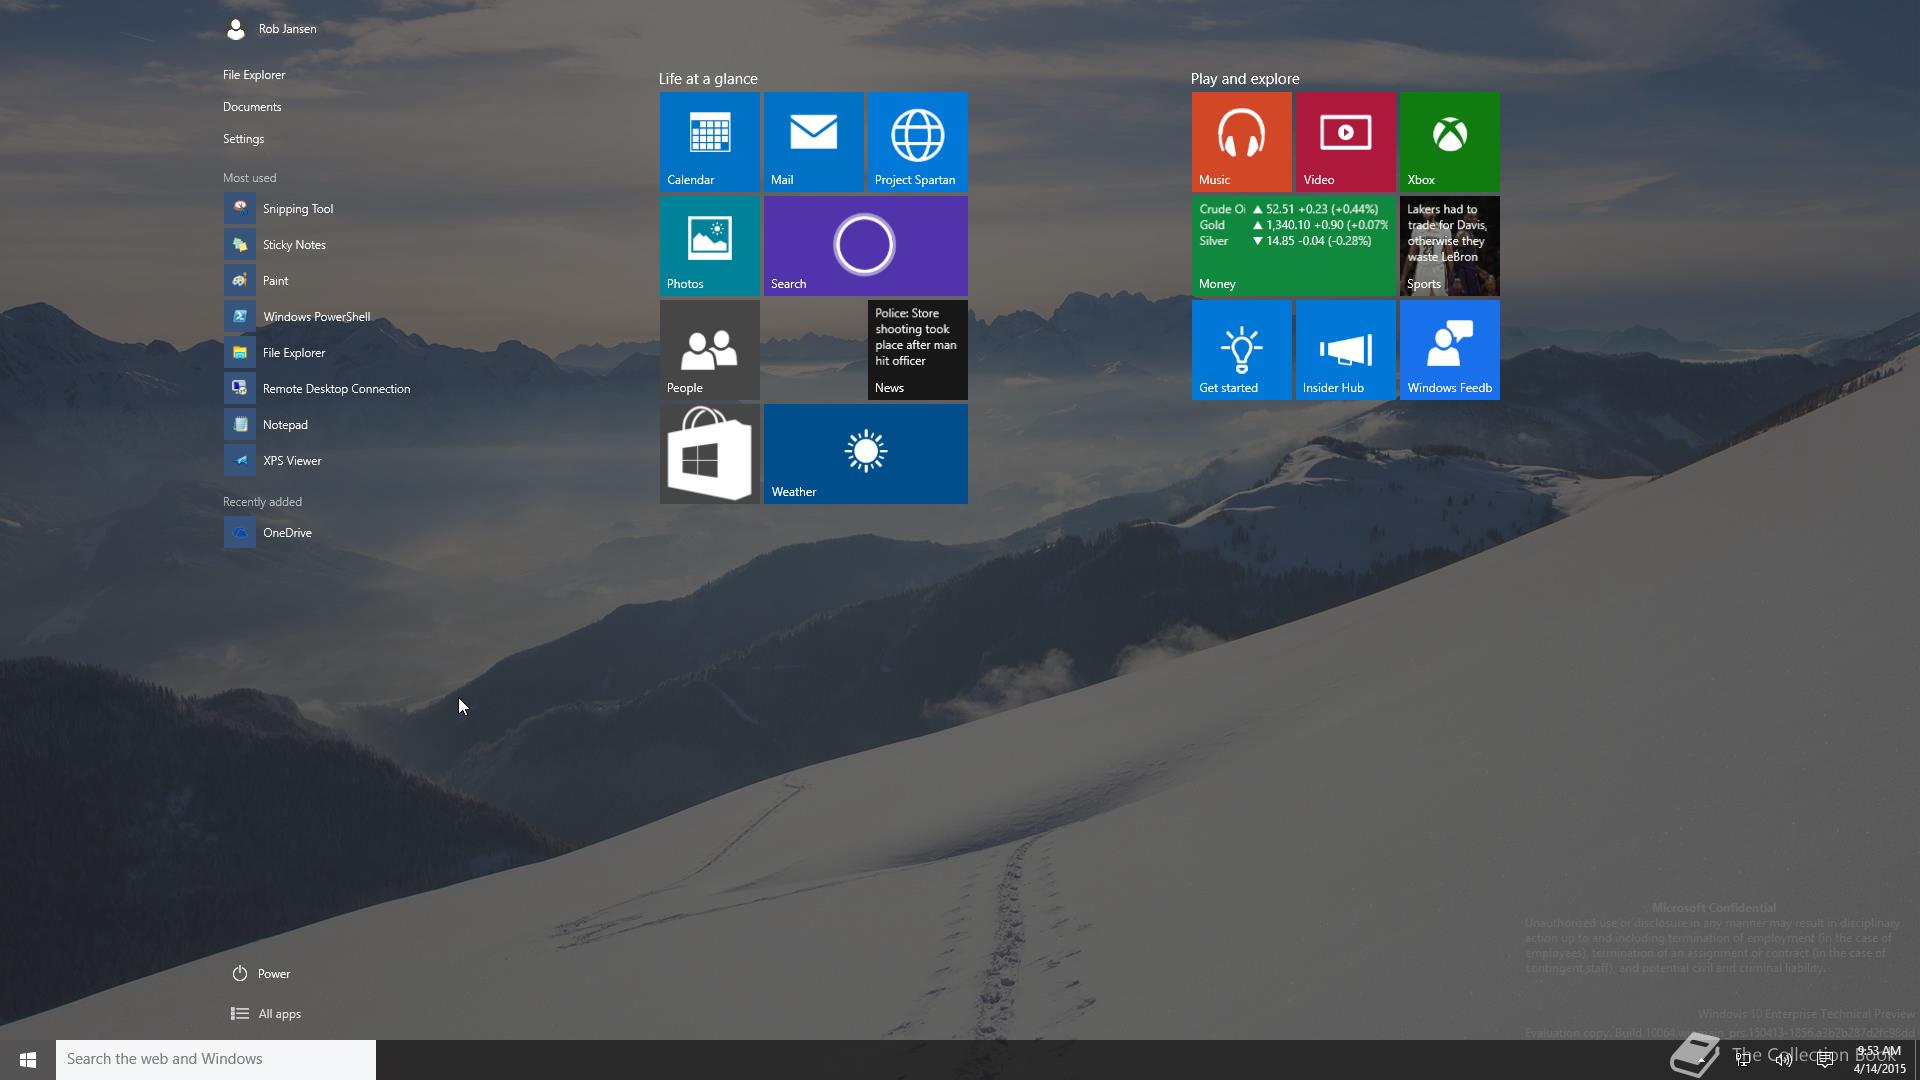Open the notification center icon in tray
The image size is (1920, 1080).
coord(1824,1060)
